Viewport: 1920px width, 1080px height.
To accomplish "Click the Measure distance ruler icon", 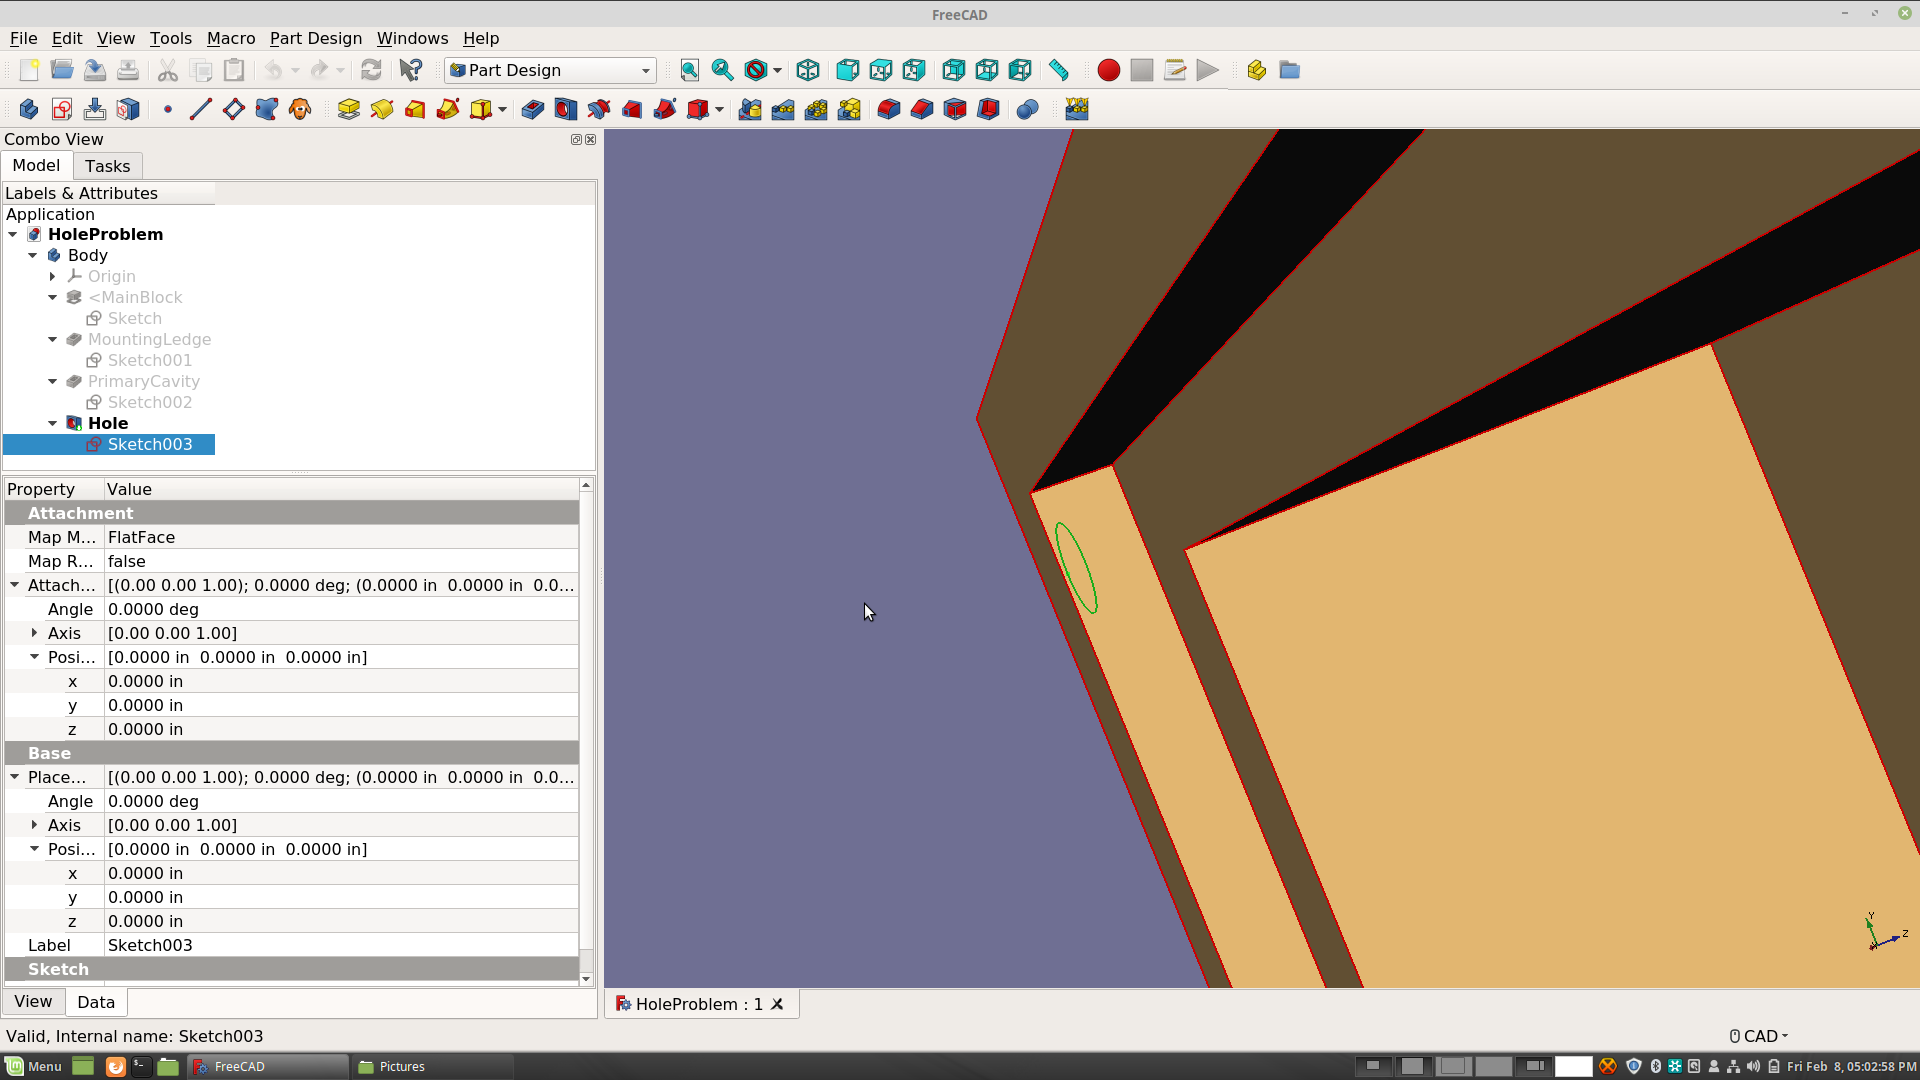I will tap(1058, 70).
